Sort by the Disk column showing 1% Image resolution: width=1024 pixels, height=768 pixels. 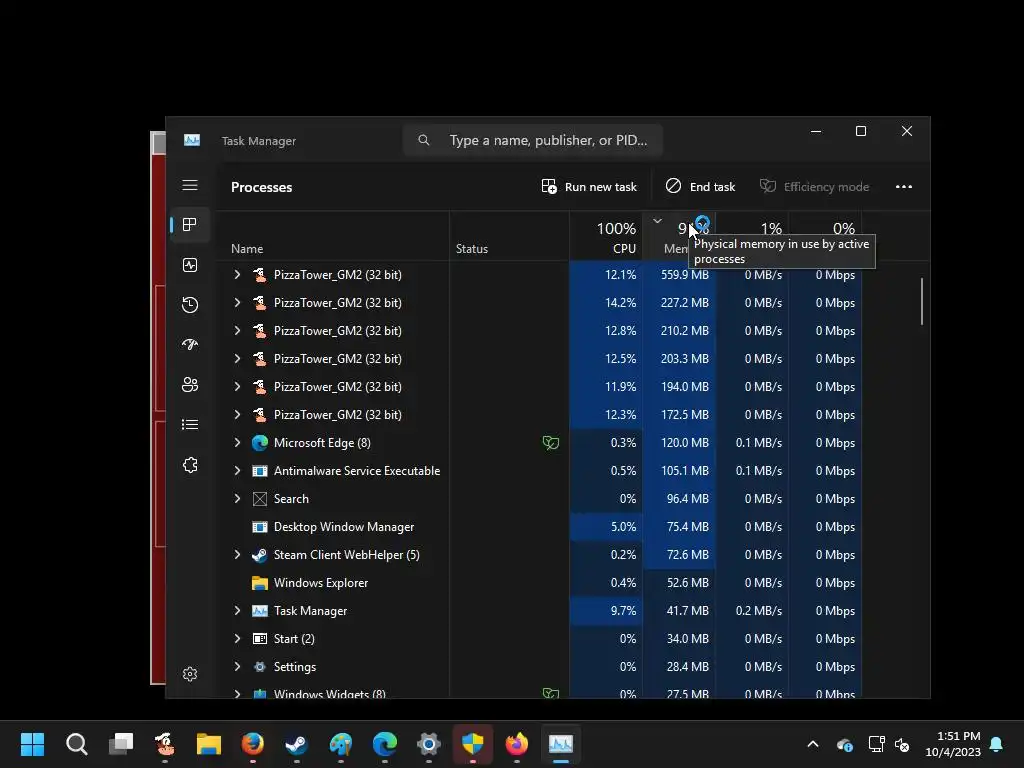coord(752,229)
